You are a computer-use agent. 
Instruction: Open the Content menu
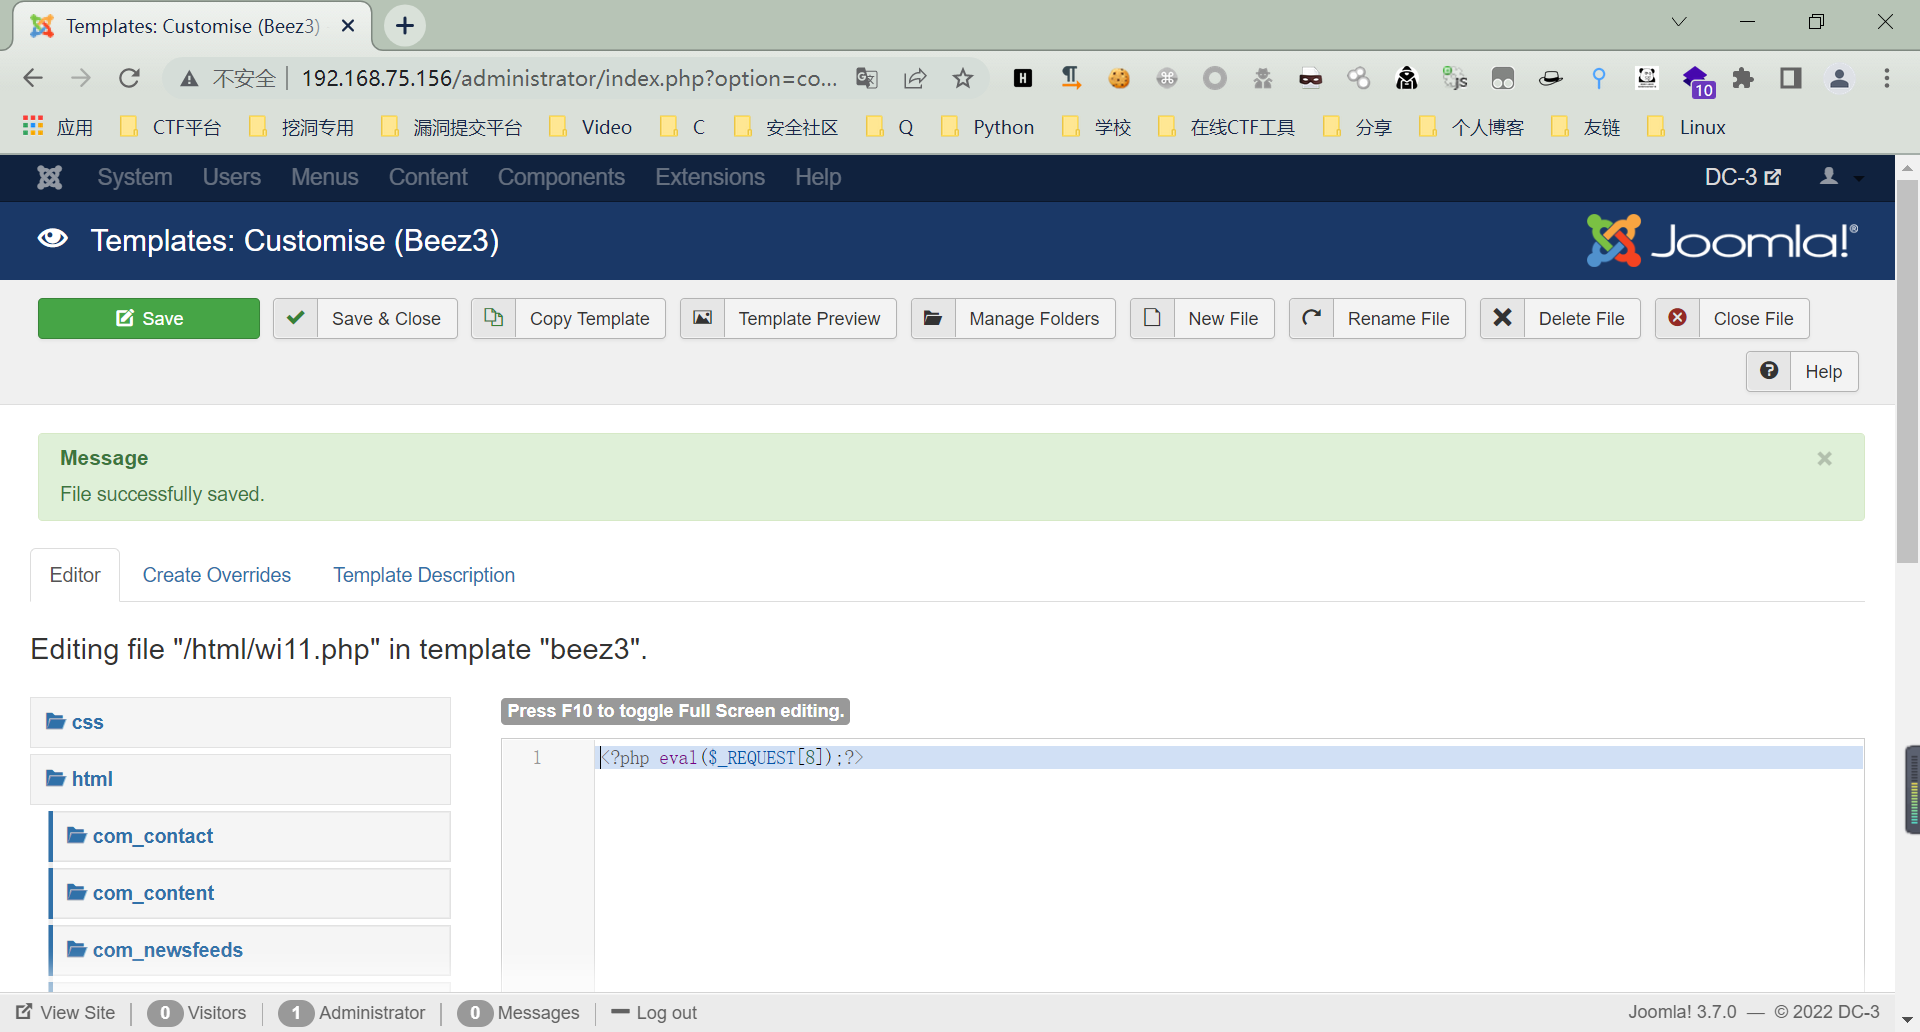[428, 177]
